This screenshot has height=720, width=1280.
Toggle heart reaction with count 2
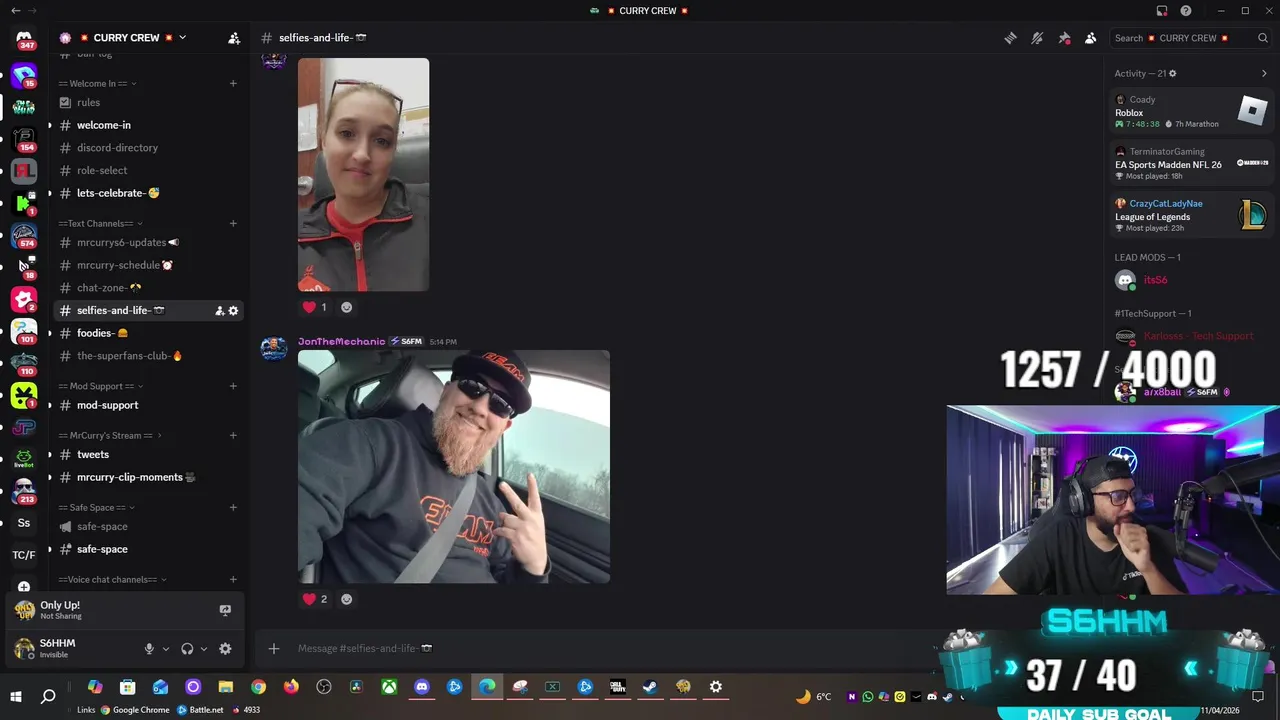[x=315, y=599]
